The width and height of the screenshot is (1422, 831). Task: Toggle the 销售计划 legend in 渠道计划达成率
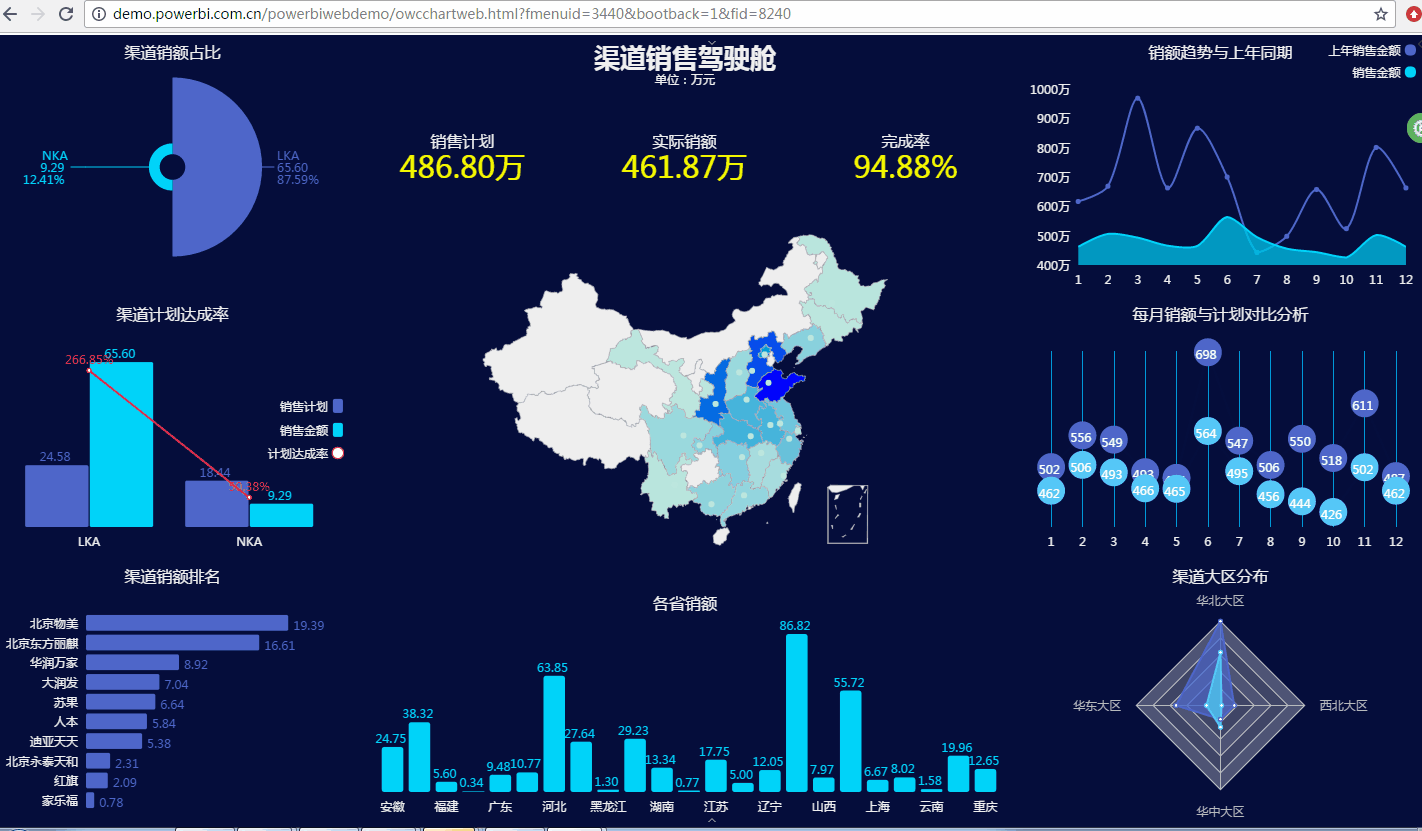coord(311,406)
